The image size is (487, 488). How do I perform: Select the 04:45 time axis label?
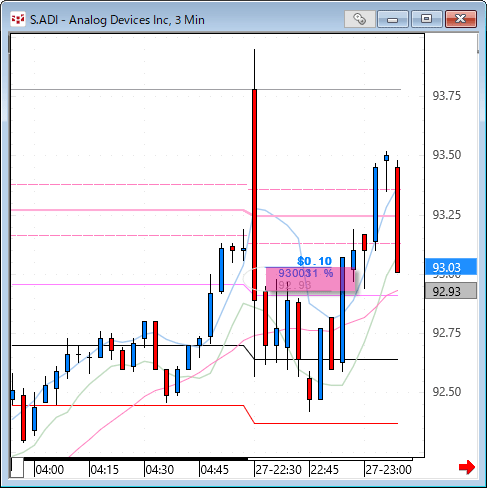[x=215, y=470]
